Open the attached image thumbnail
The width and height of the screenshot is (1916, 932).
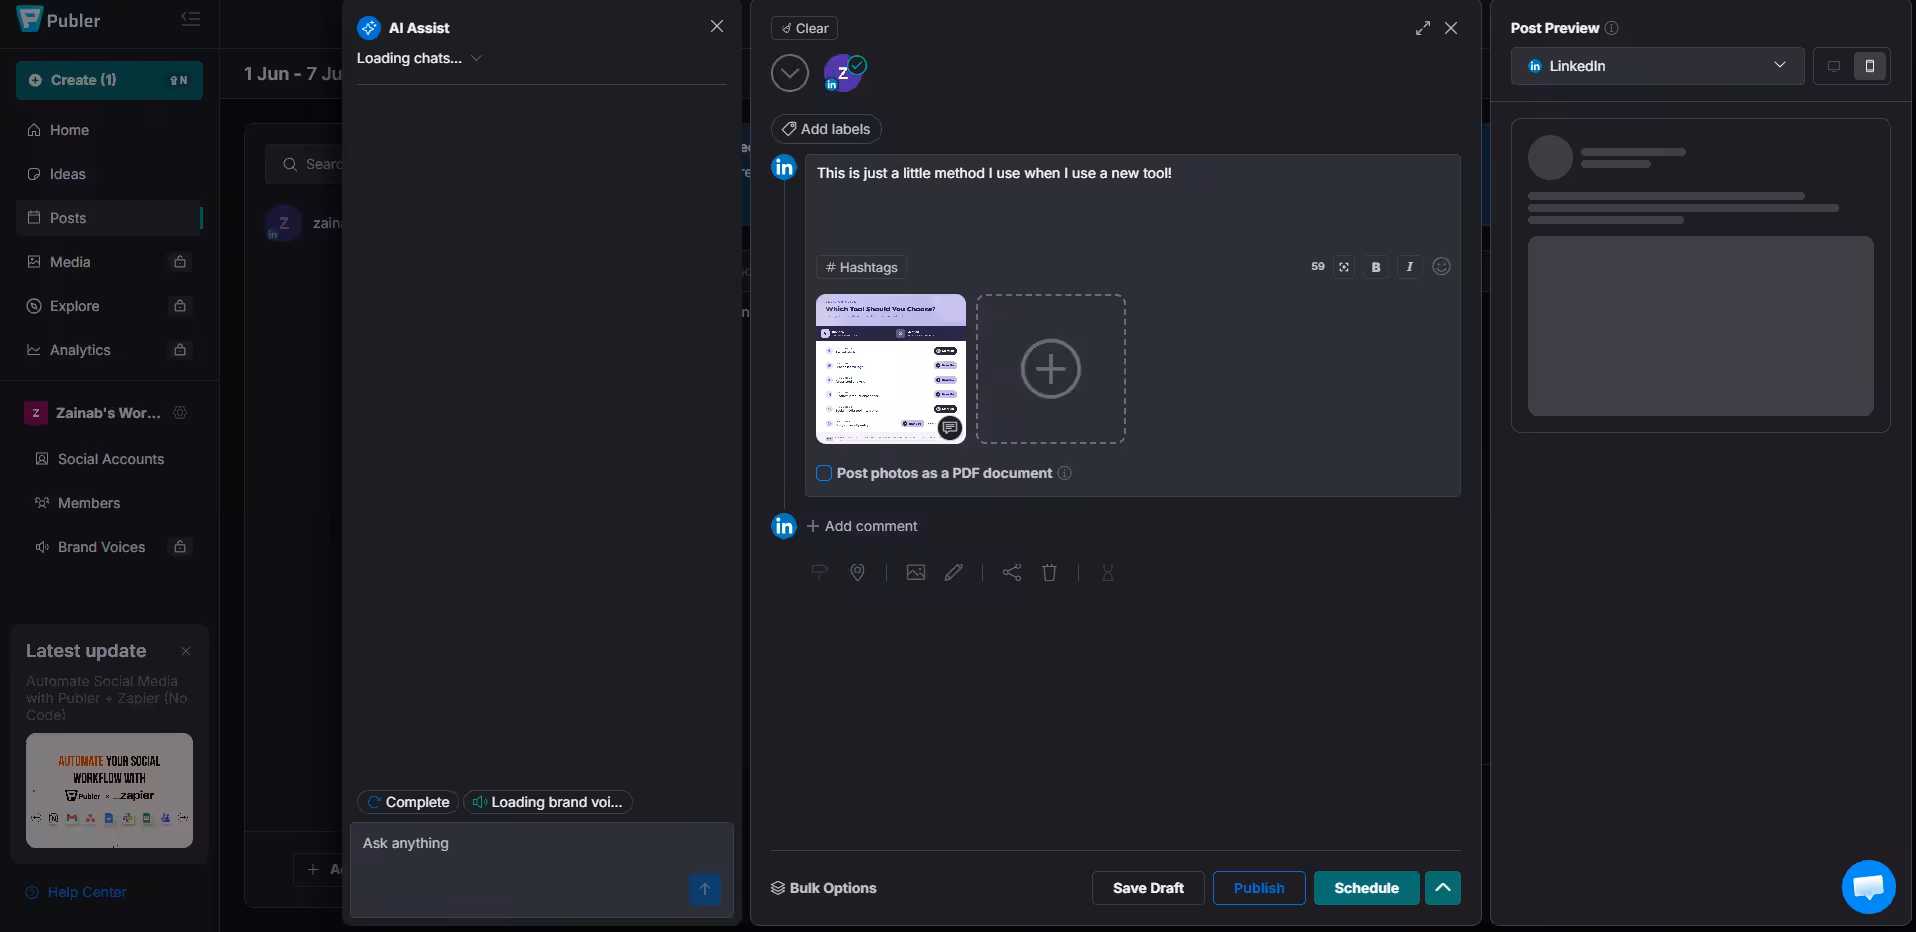click(x=890, y=368)
